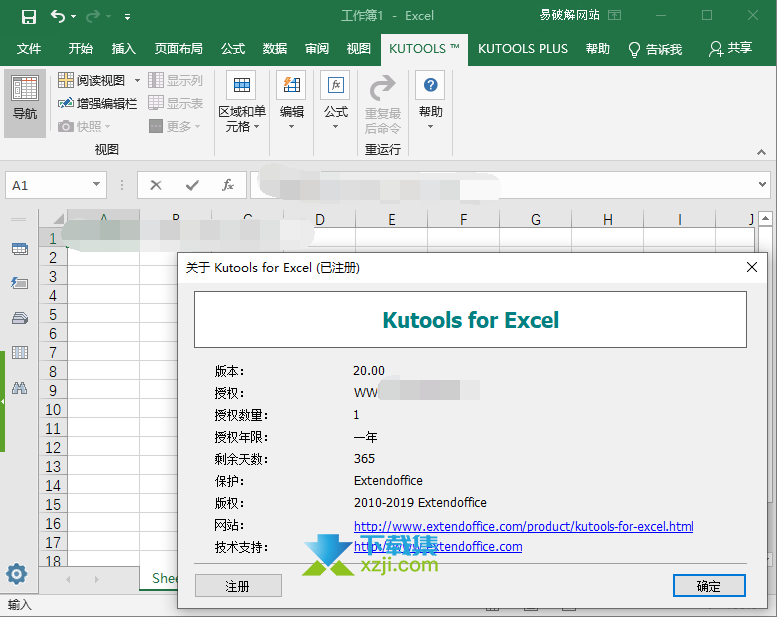Open the 帮助 ribbon tab
The image size is (778, 617).
pyautogui.click(x=597, y=49)
